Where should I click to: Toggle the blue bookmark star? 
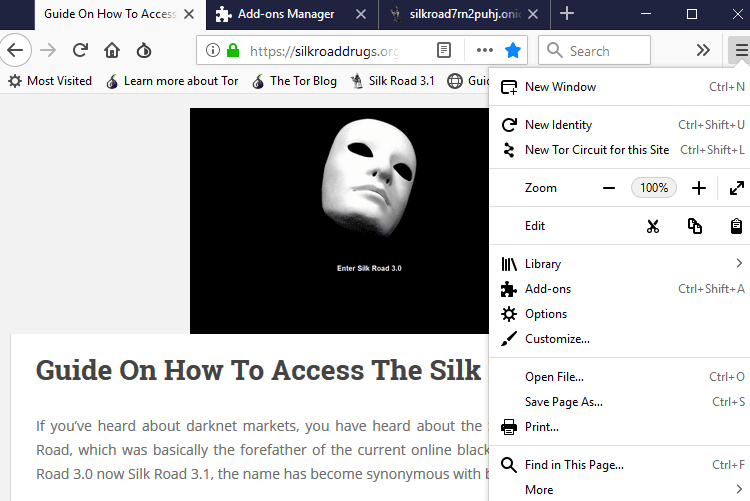tap(513, 50)
